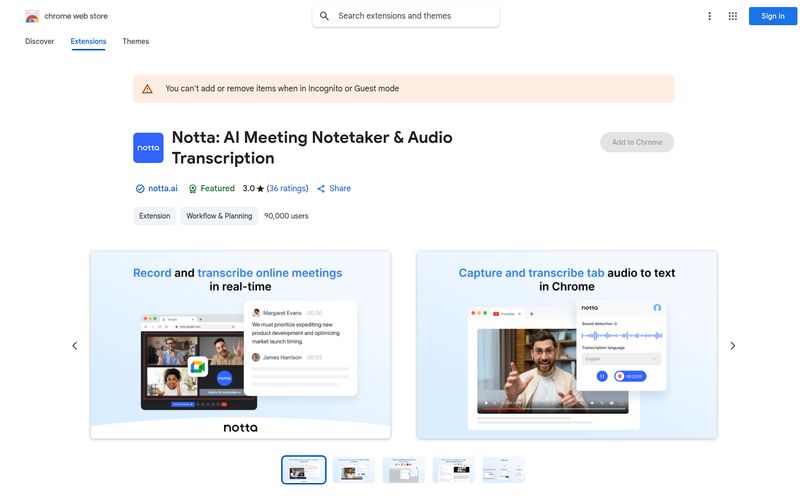Click the verified publisher badge icon

pos(140,189)
